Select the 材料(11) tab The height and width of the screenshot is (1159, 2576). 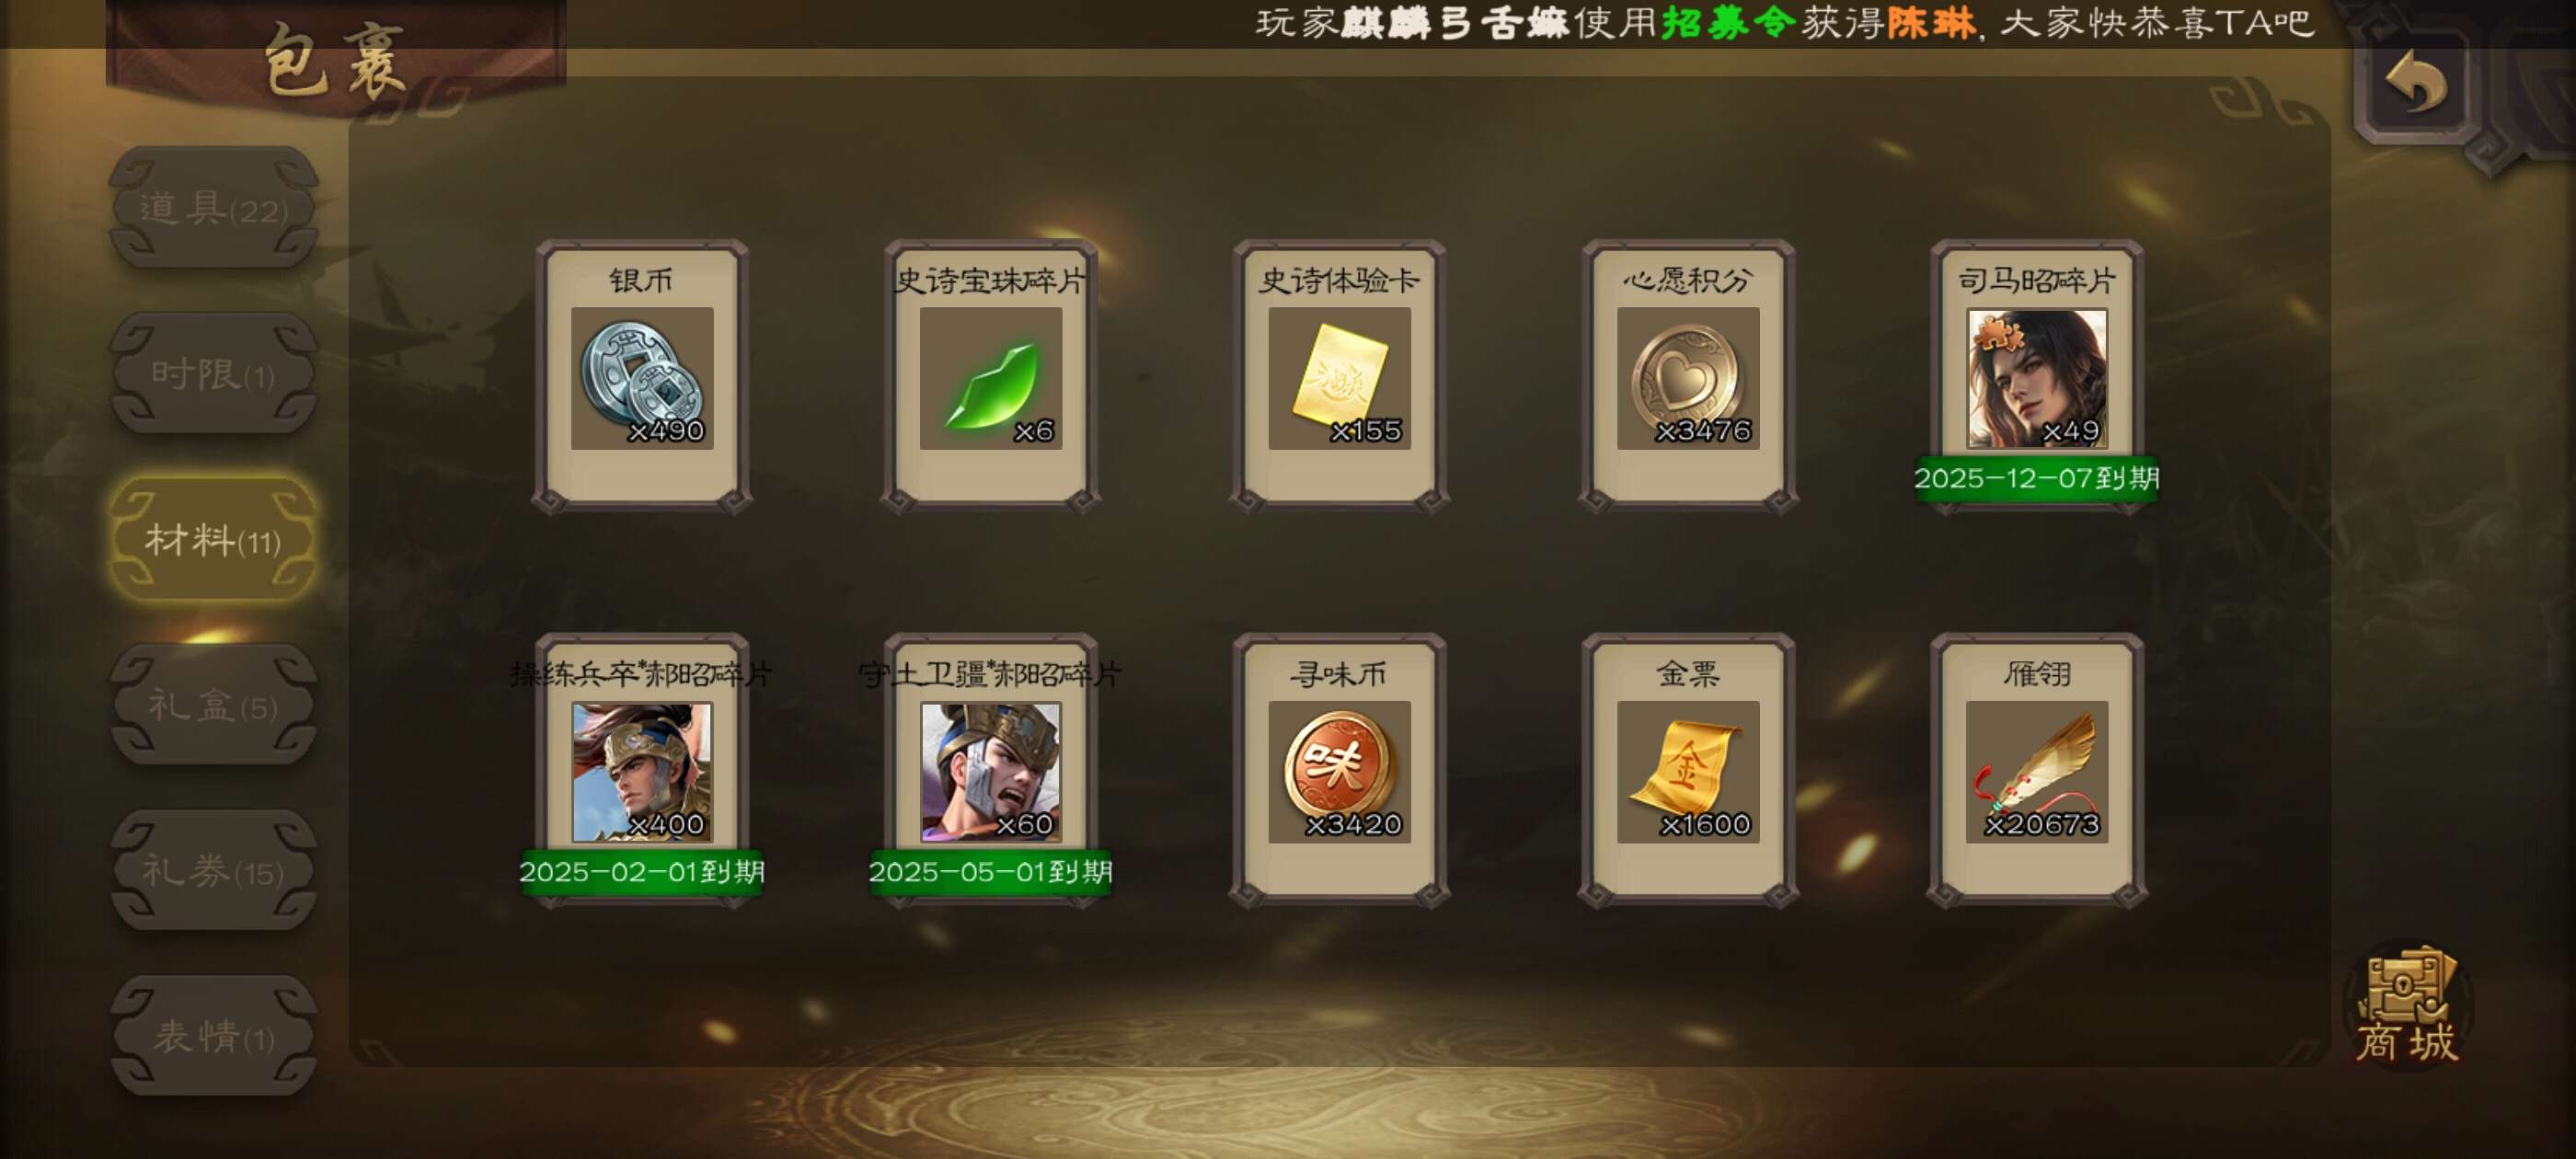click(x=213, y=541)
